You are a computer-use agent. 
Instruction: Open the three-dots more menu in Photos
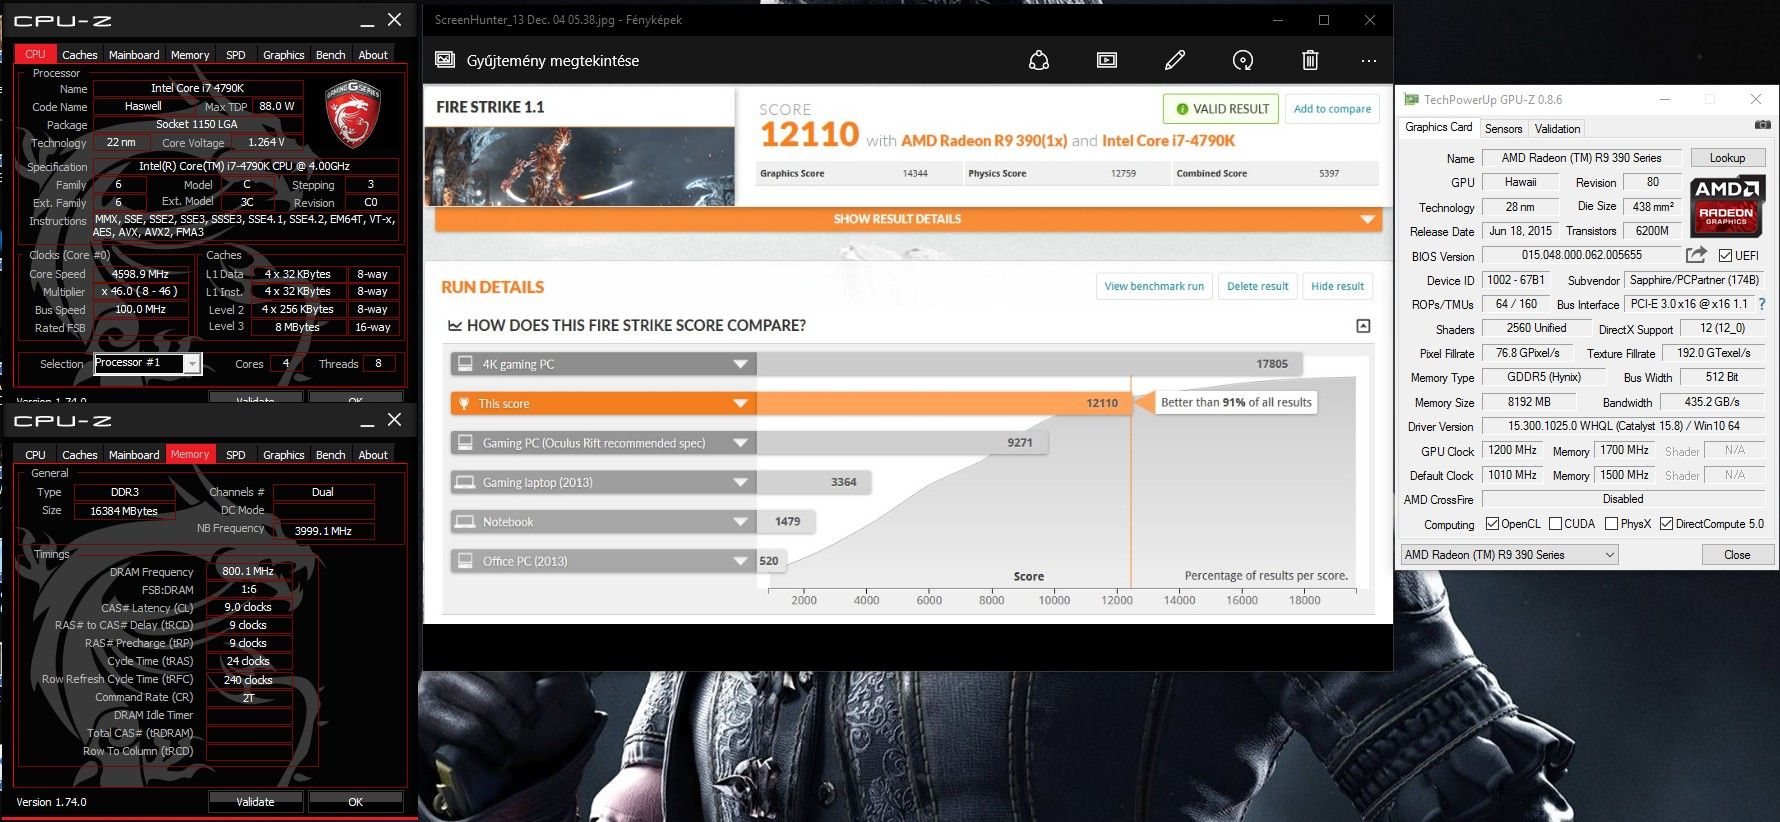click(1369, 61)
